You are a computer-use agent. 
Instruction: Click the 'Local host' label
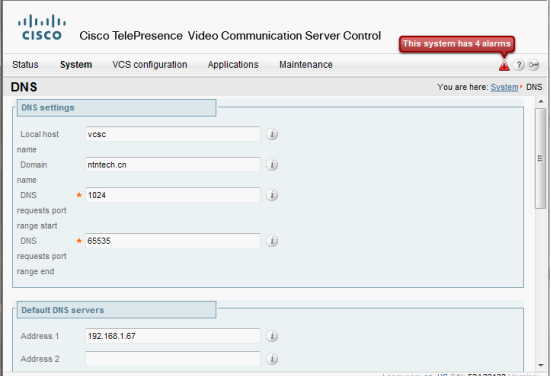pyautogui.click(x=39, y=134)
